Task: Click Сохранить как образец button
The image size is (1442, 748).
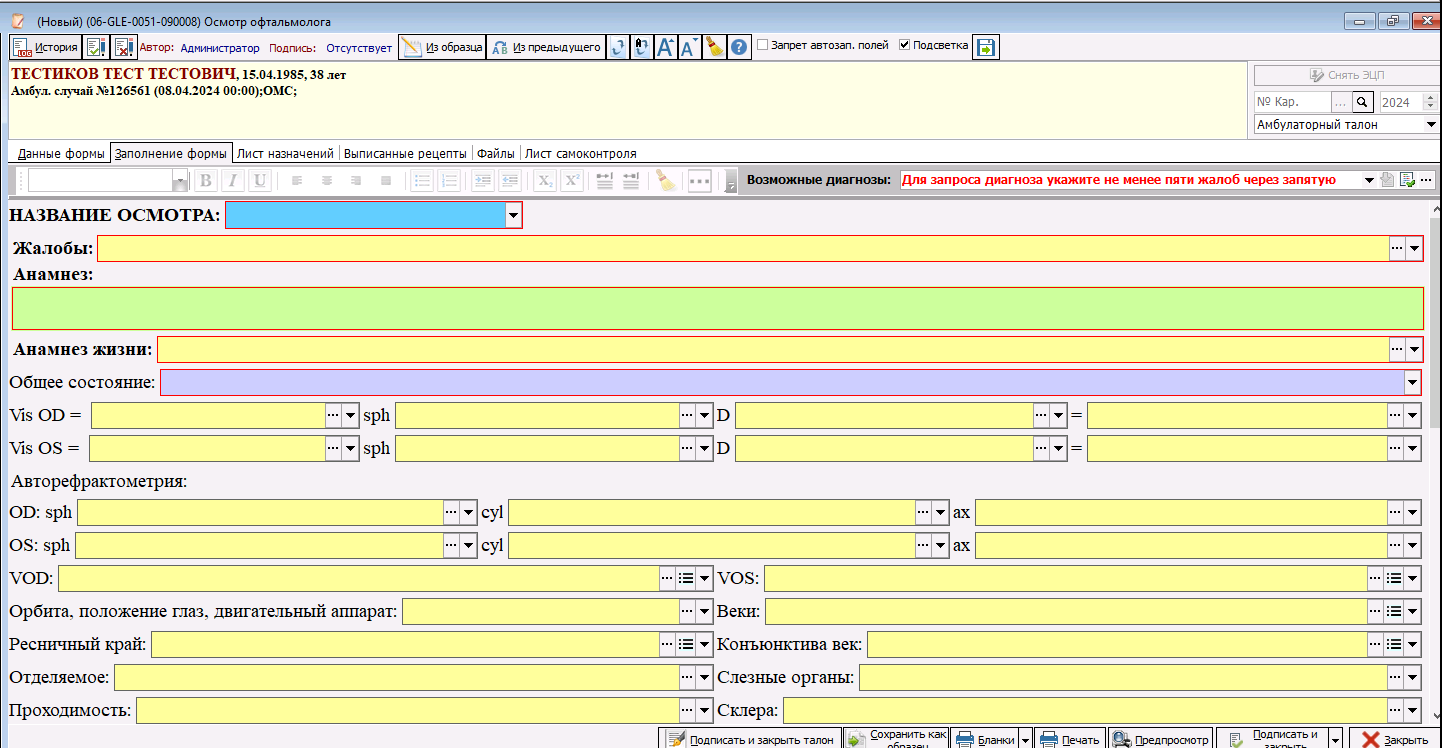Action: point(895,739)
